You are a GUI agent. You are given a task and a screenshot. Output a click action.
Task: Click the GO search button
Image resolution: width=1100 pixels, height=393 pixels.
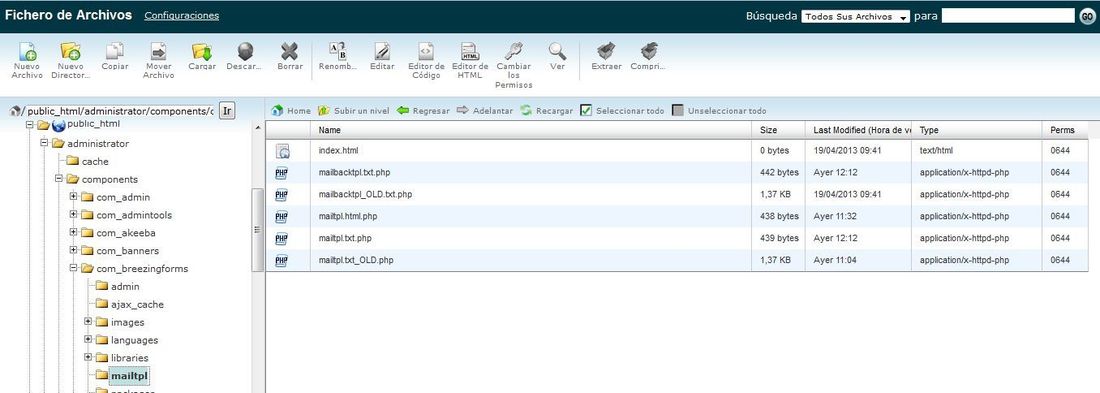[1087, 16]
